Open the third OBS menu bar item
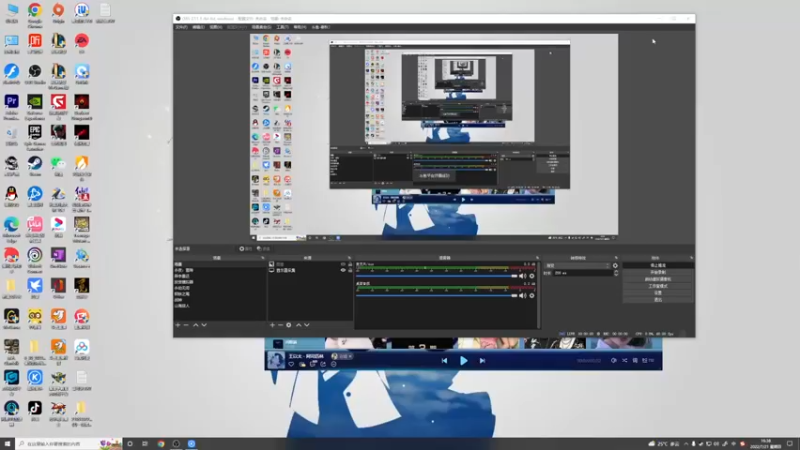Image resolution: width=800 pixels, height=450 pixels. coord(216,27)
